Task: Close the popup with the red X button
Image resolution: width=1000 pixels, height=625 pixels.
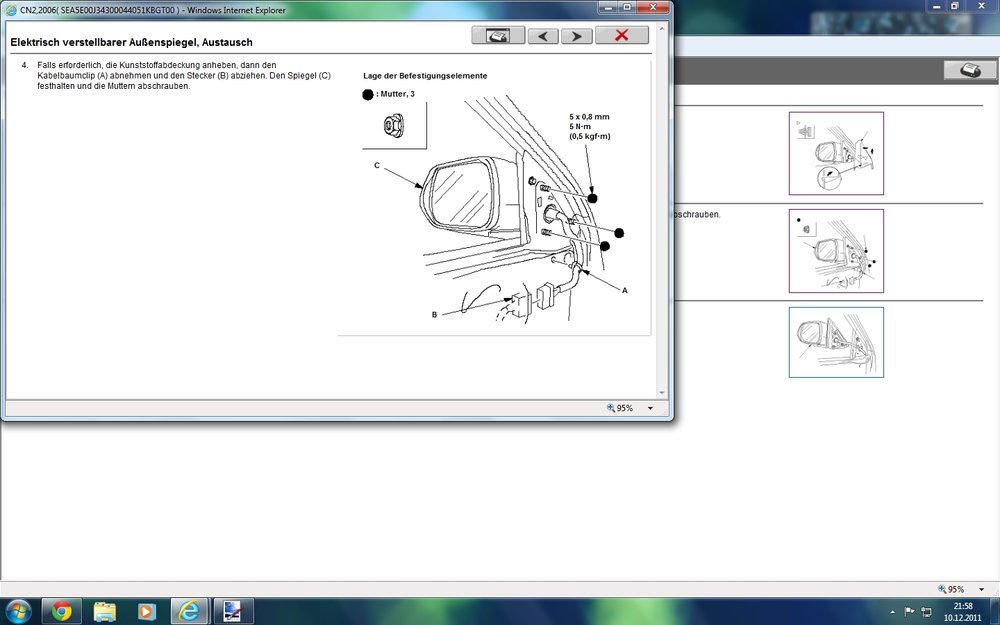Action: pyautogui.click(x=621, y=36)
